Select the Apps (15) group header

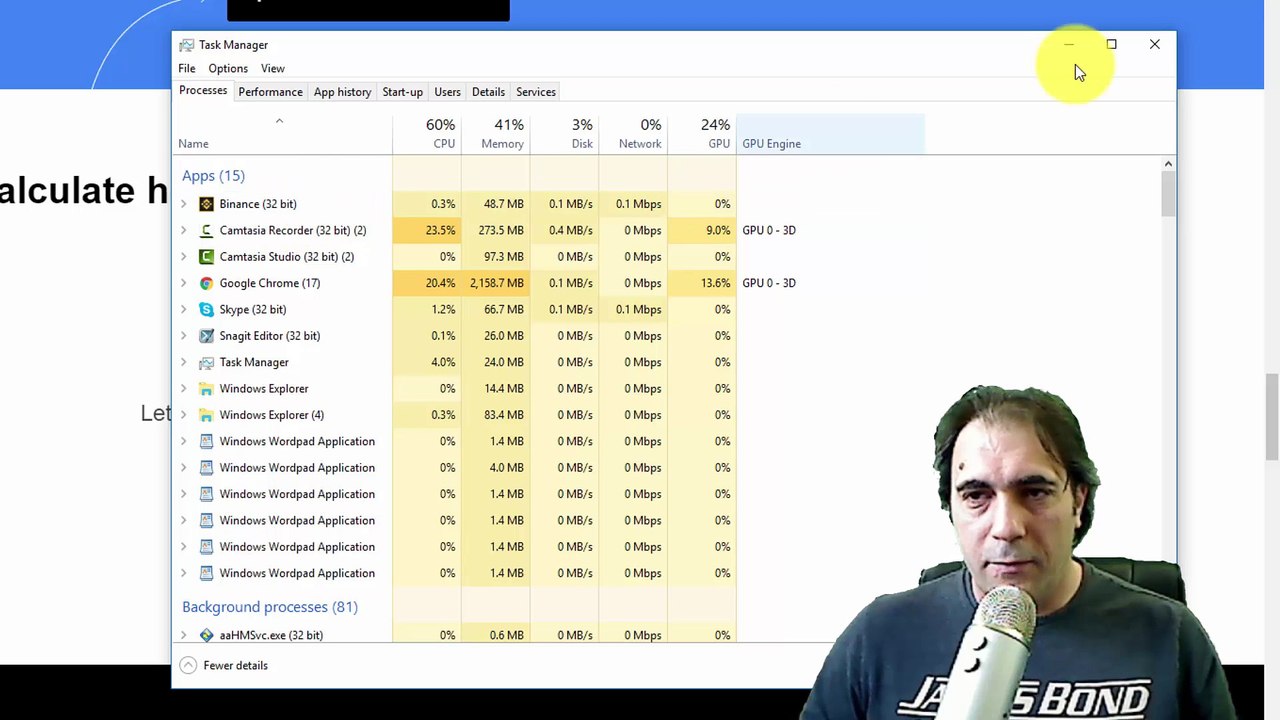213,176
